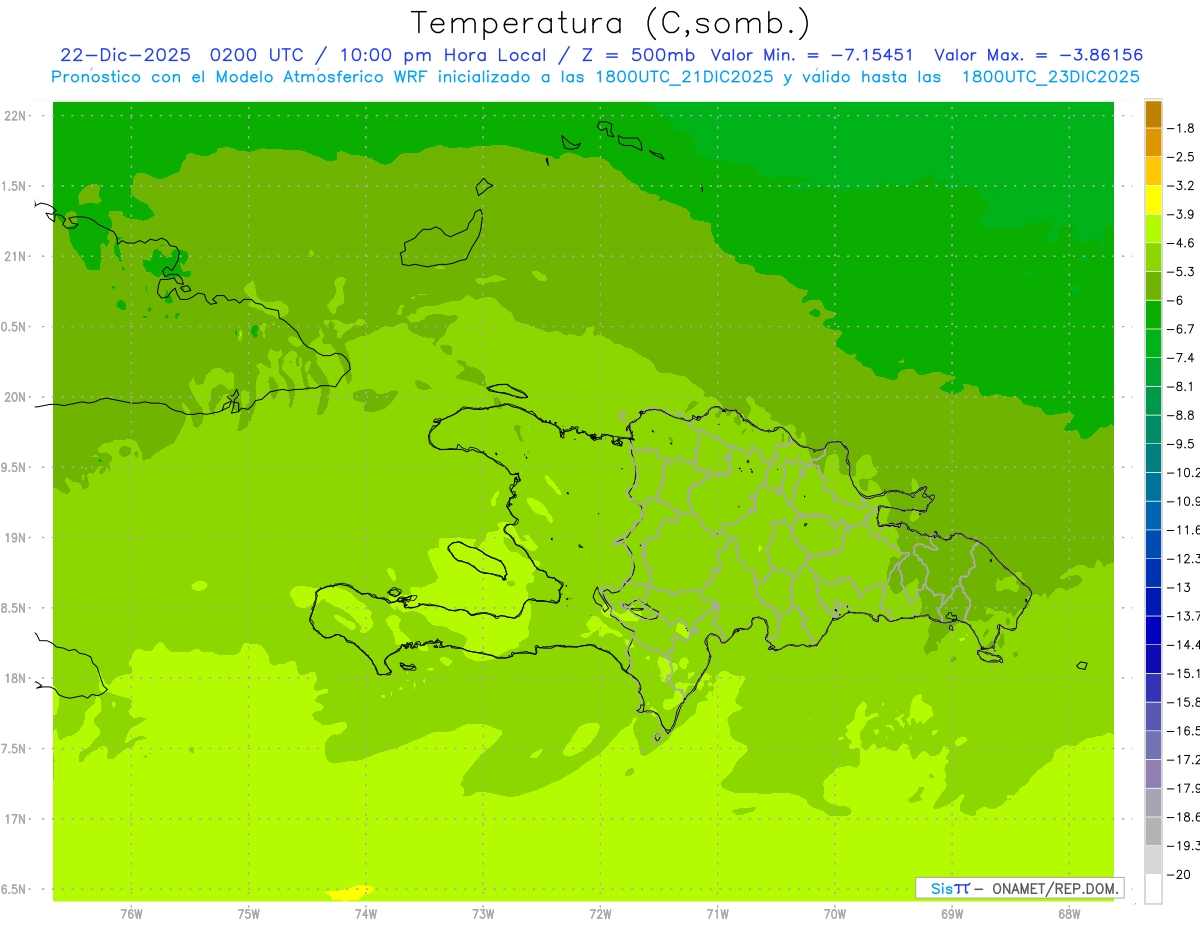The image size is (1200, 927).
Task: Click the "73W" longitude label
Action: (x=483, y=914)
